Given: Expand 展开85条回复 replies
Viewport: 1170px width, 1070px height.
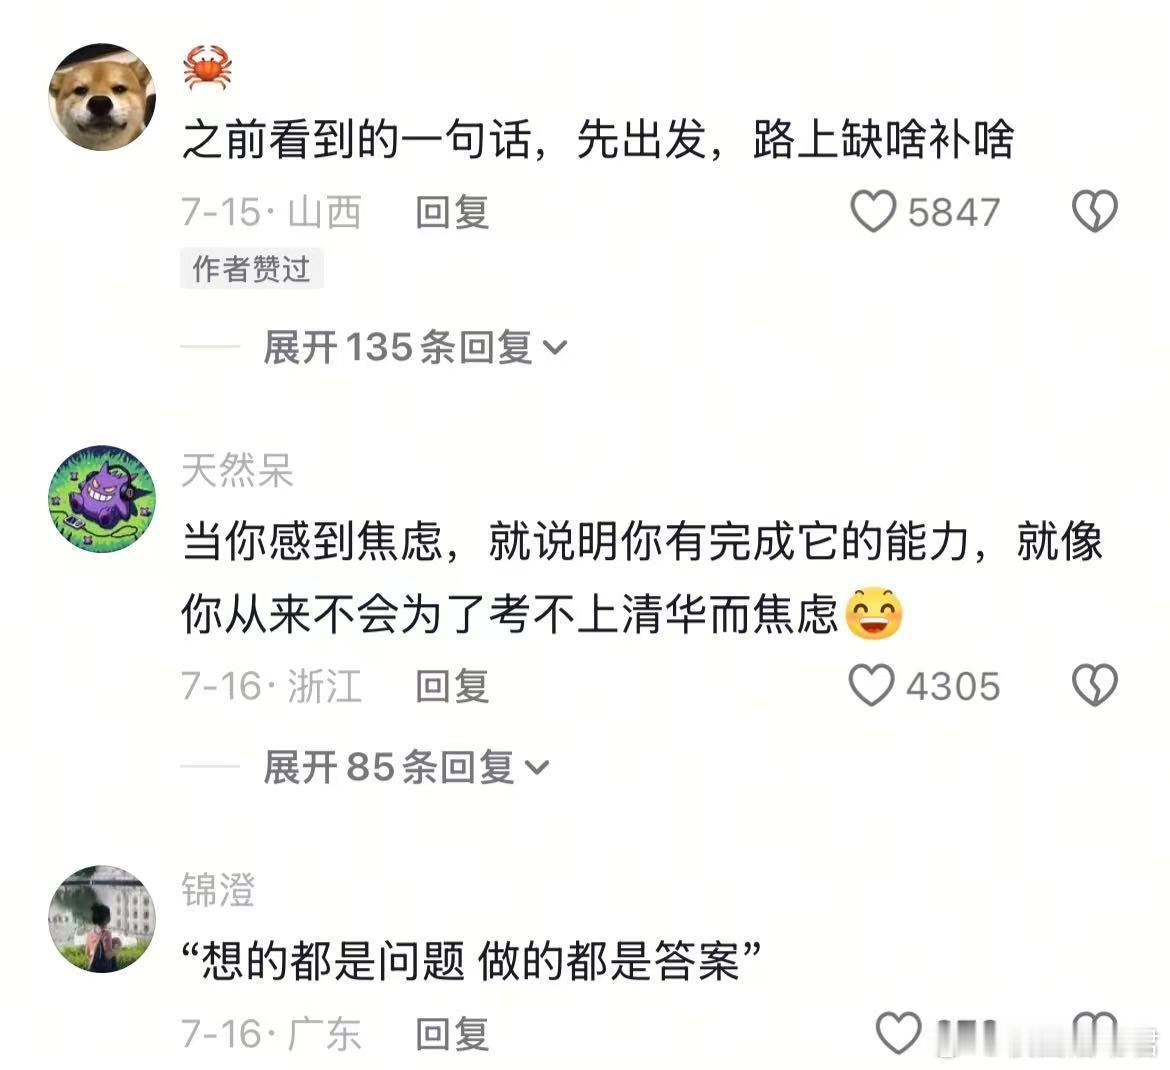Looking at the screenshot, I should [x=406, y=766].
